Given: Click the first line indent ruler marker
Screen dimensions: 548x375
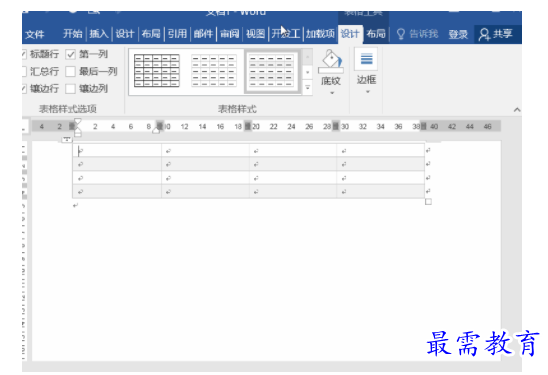Looking at the screenshot, I should [x=78, y=122].
